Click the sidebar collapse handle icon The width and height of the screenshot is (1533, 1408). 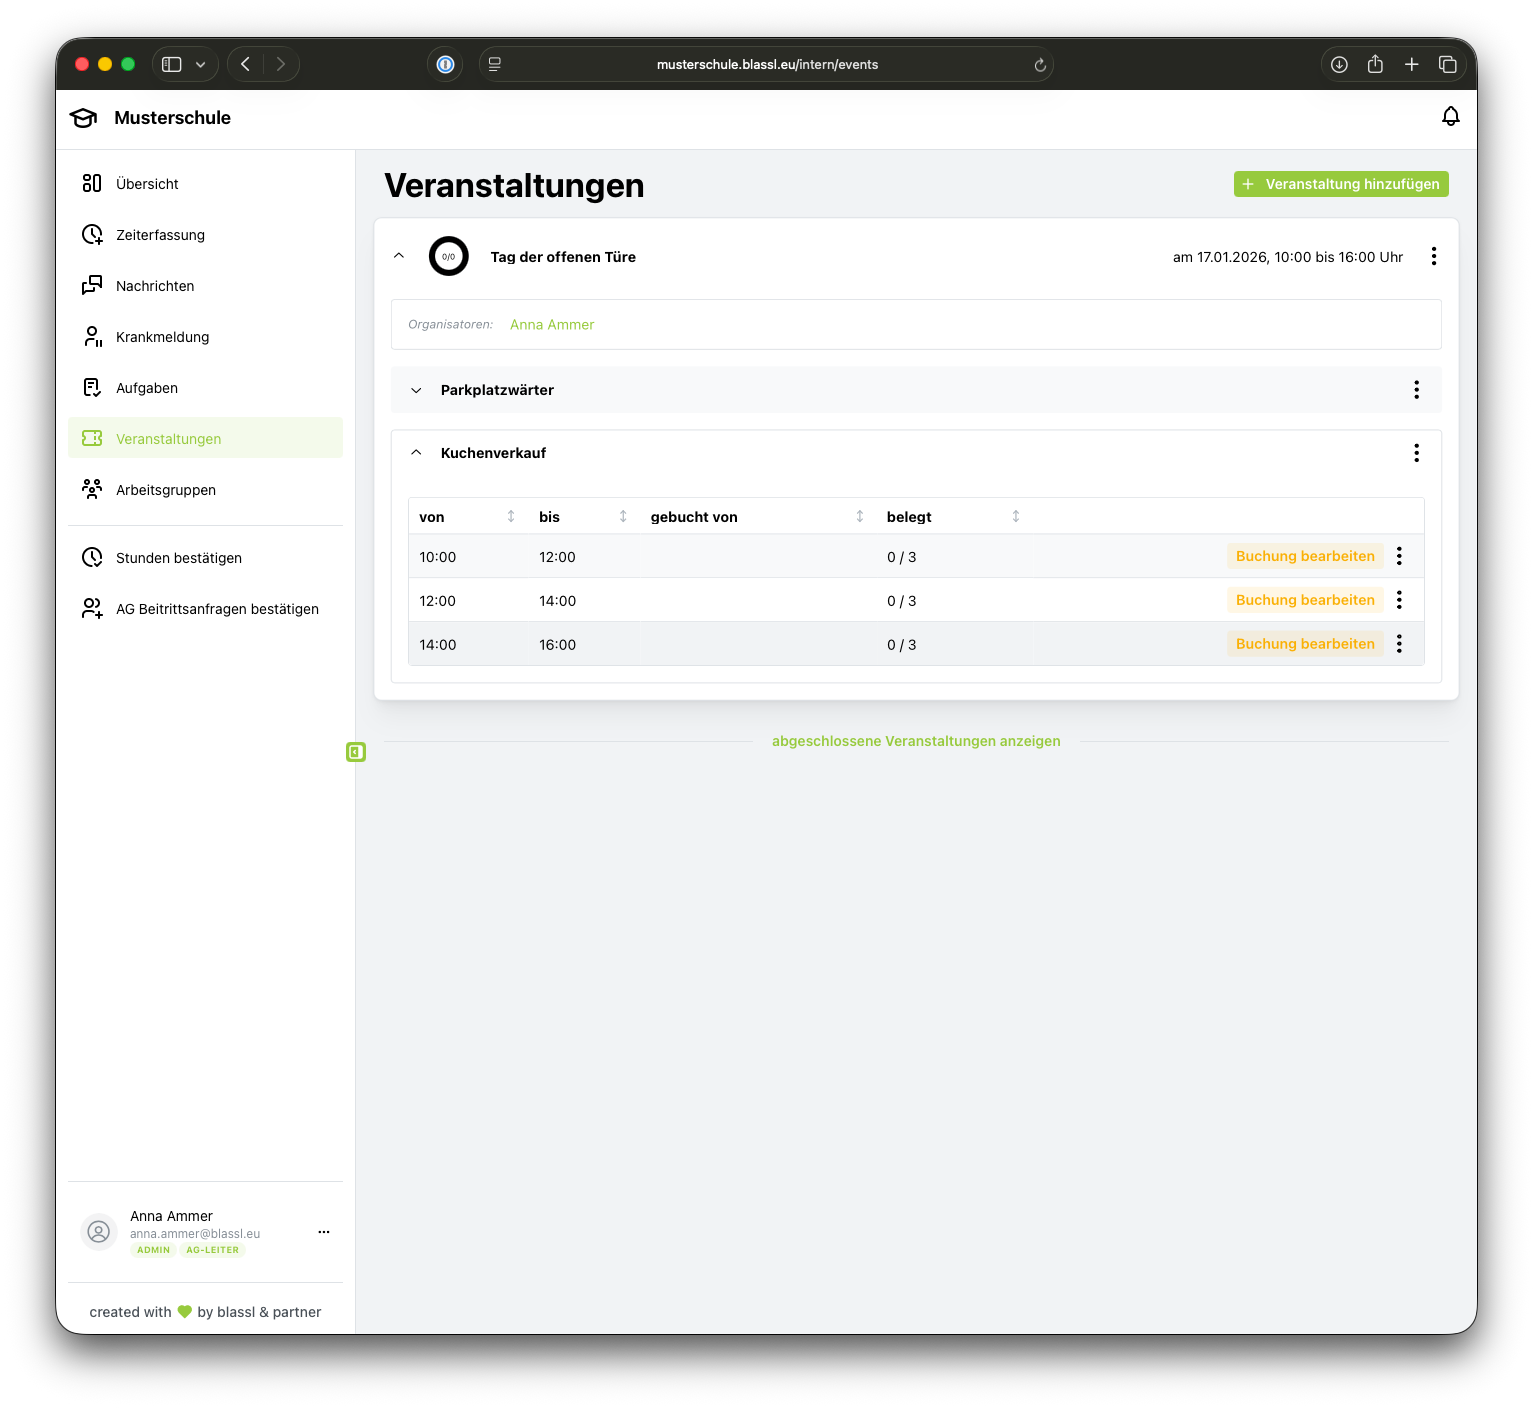coord(356,752)
